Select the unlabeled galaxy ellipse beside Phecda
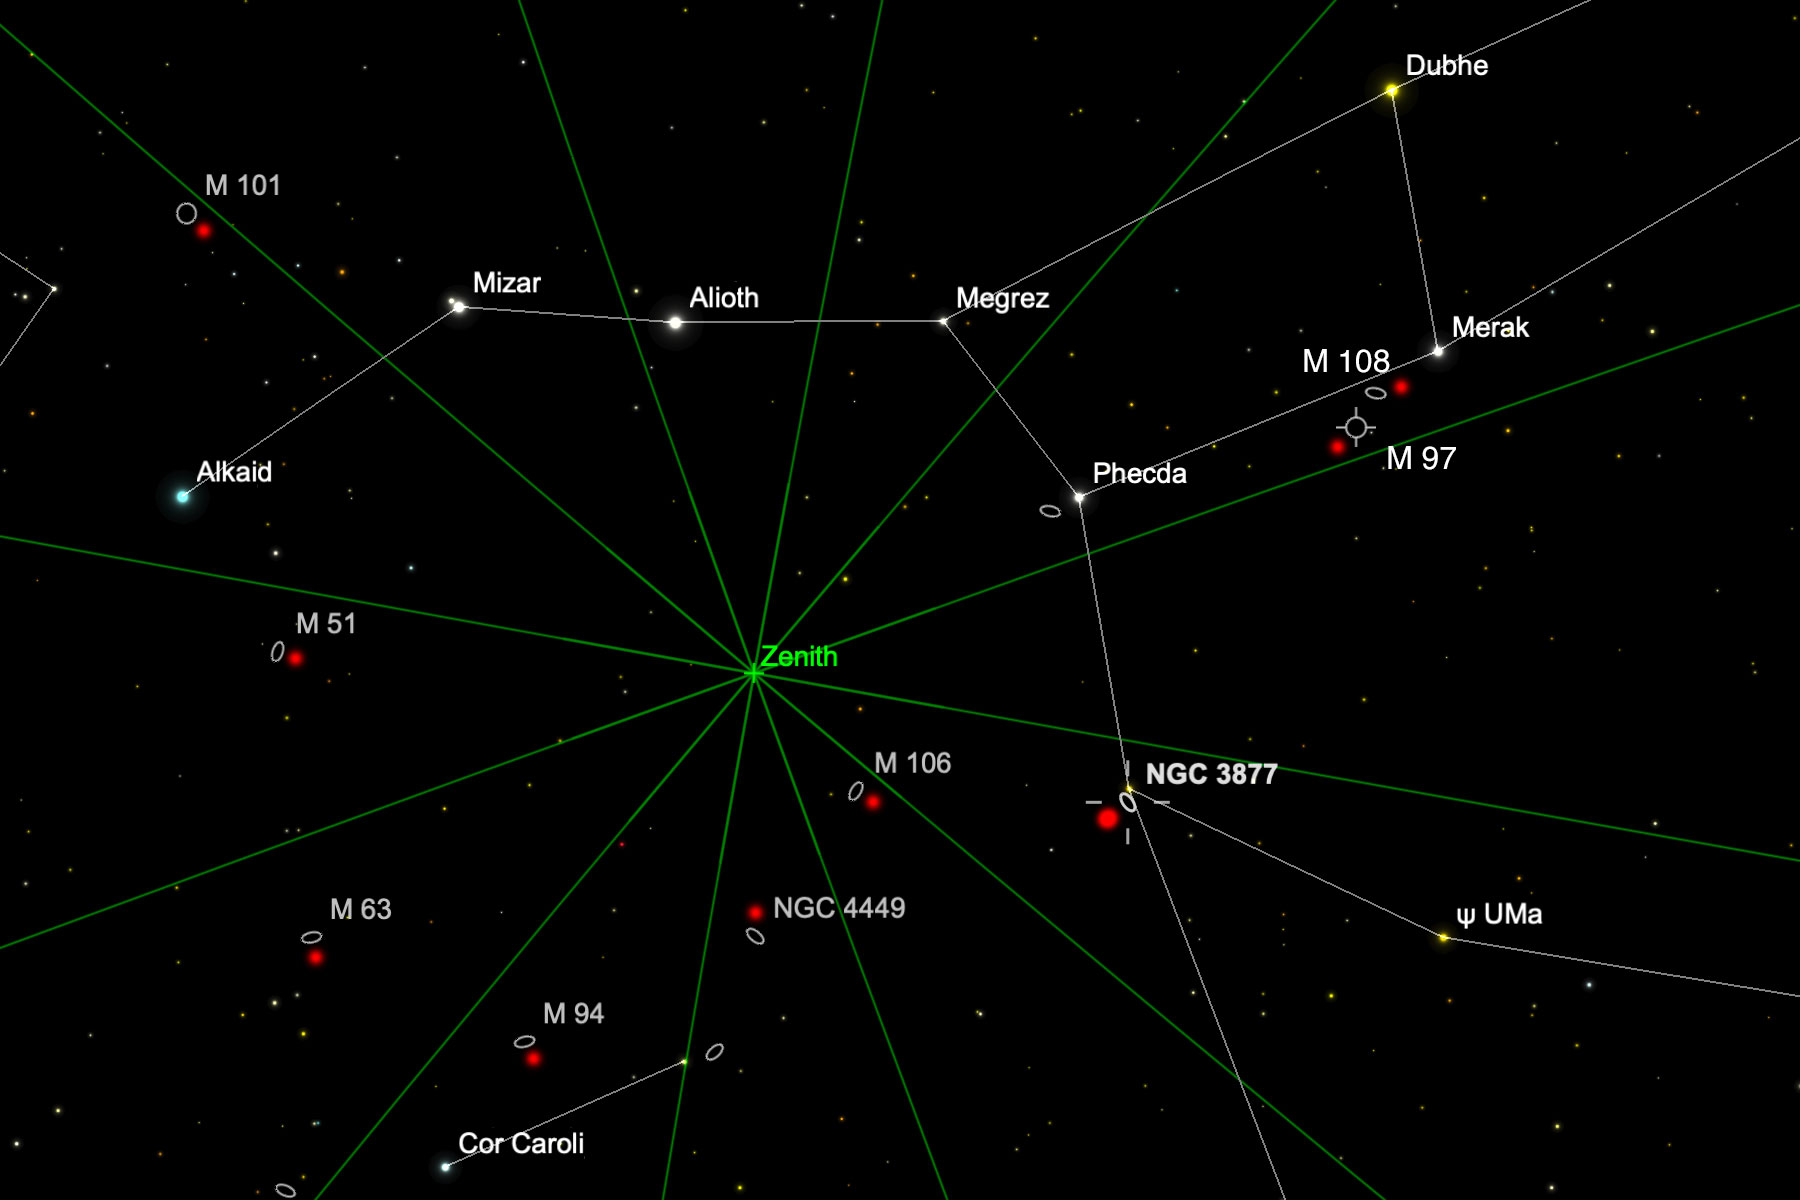Screen dimensions: 1800x1200 [1050, 511]
